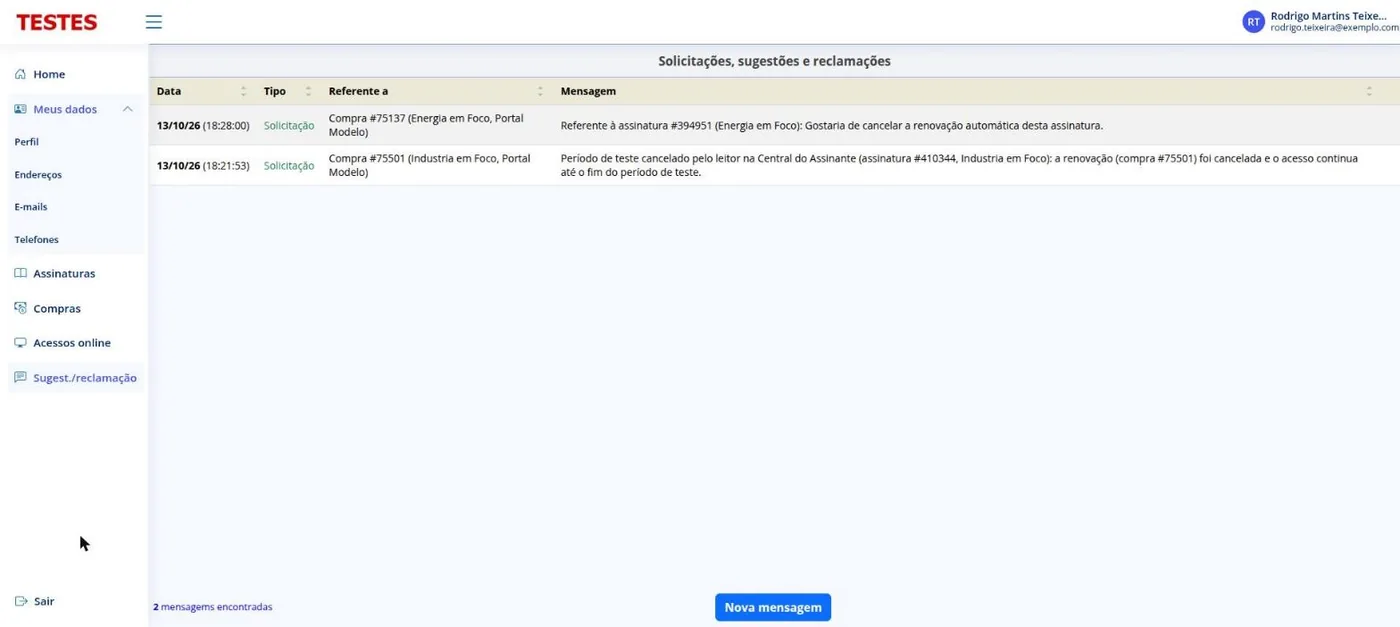Open the hamburger menu icon

[x=153, y=22]
